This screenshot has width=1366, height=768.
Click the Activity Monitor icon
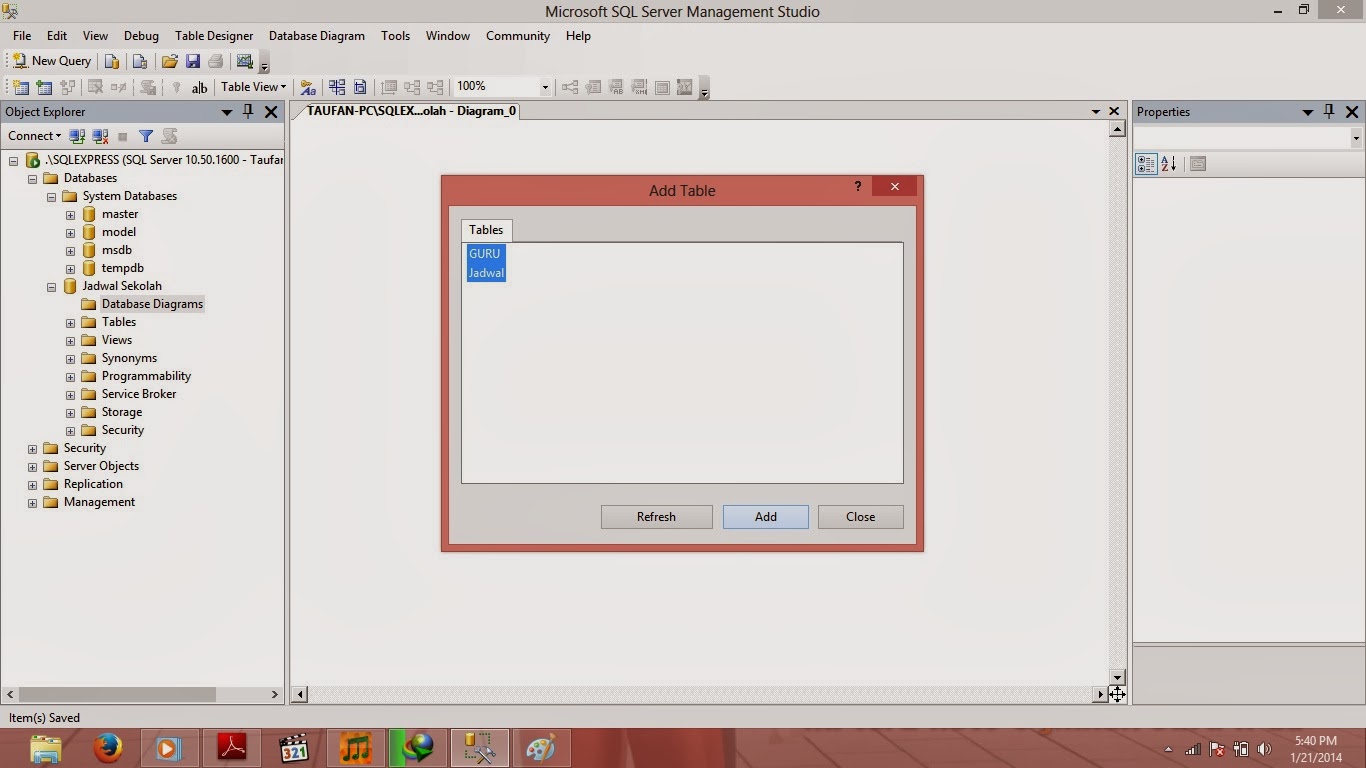click(244, 61)
